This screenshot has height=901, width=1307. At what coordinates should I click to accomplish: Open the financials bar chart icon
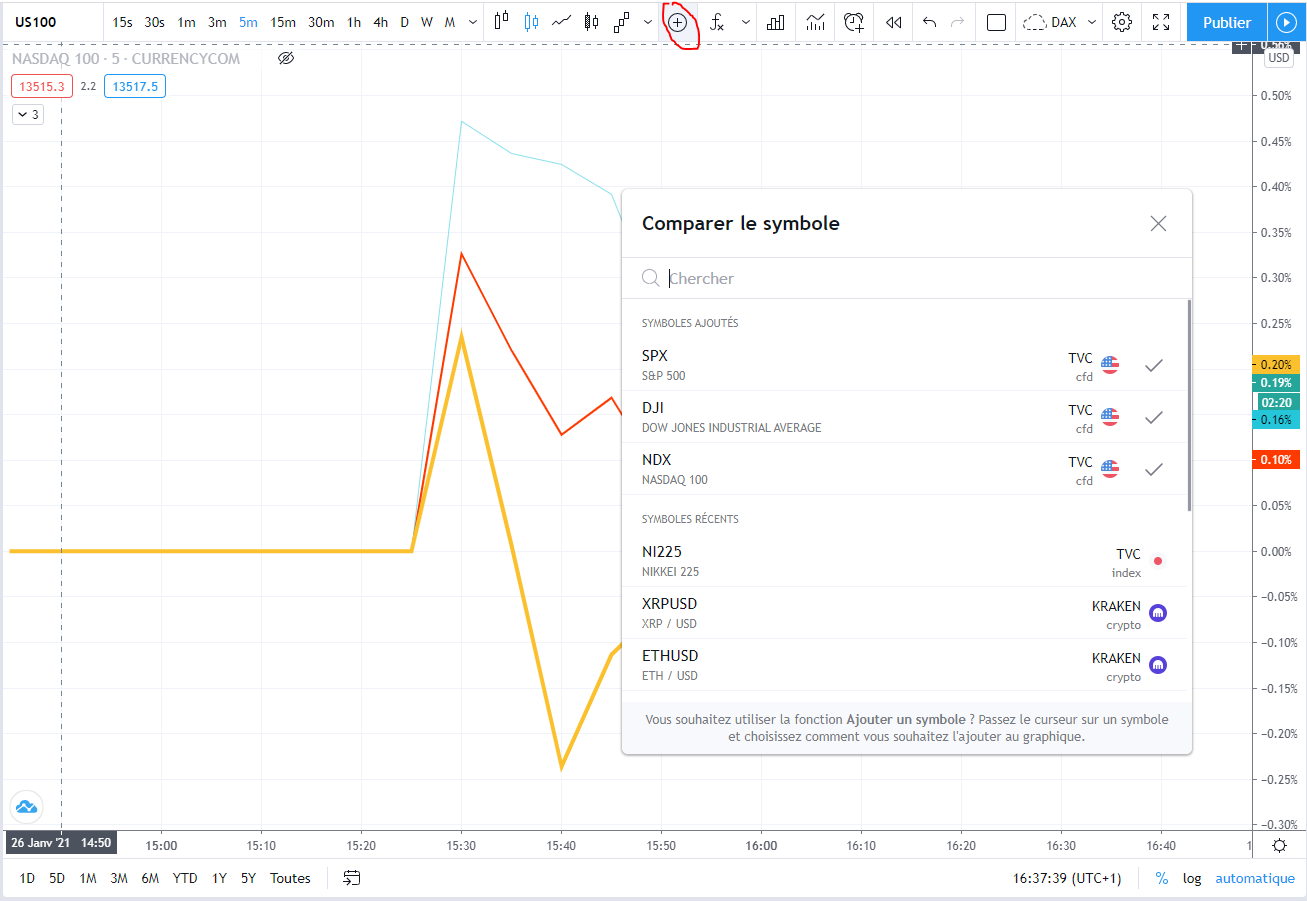[775, 22]
